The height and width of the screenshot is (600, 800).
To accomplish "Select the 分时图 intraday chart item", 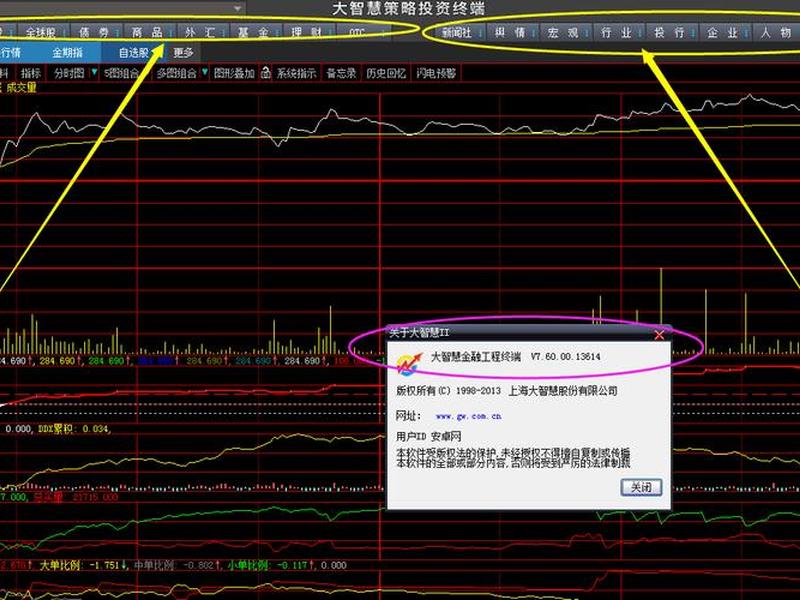I will (69, 73).
